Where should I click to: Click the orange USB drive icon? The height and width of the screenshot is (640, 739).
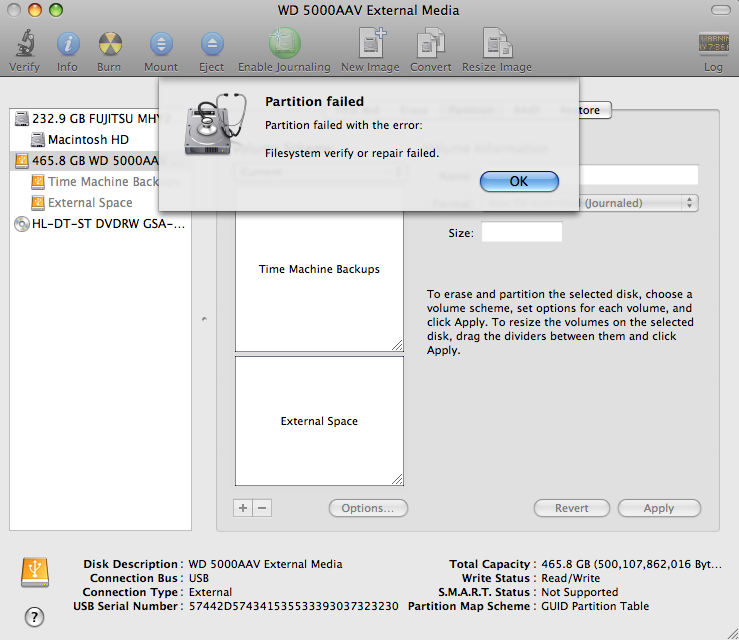35,572
